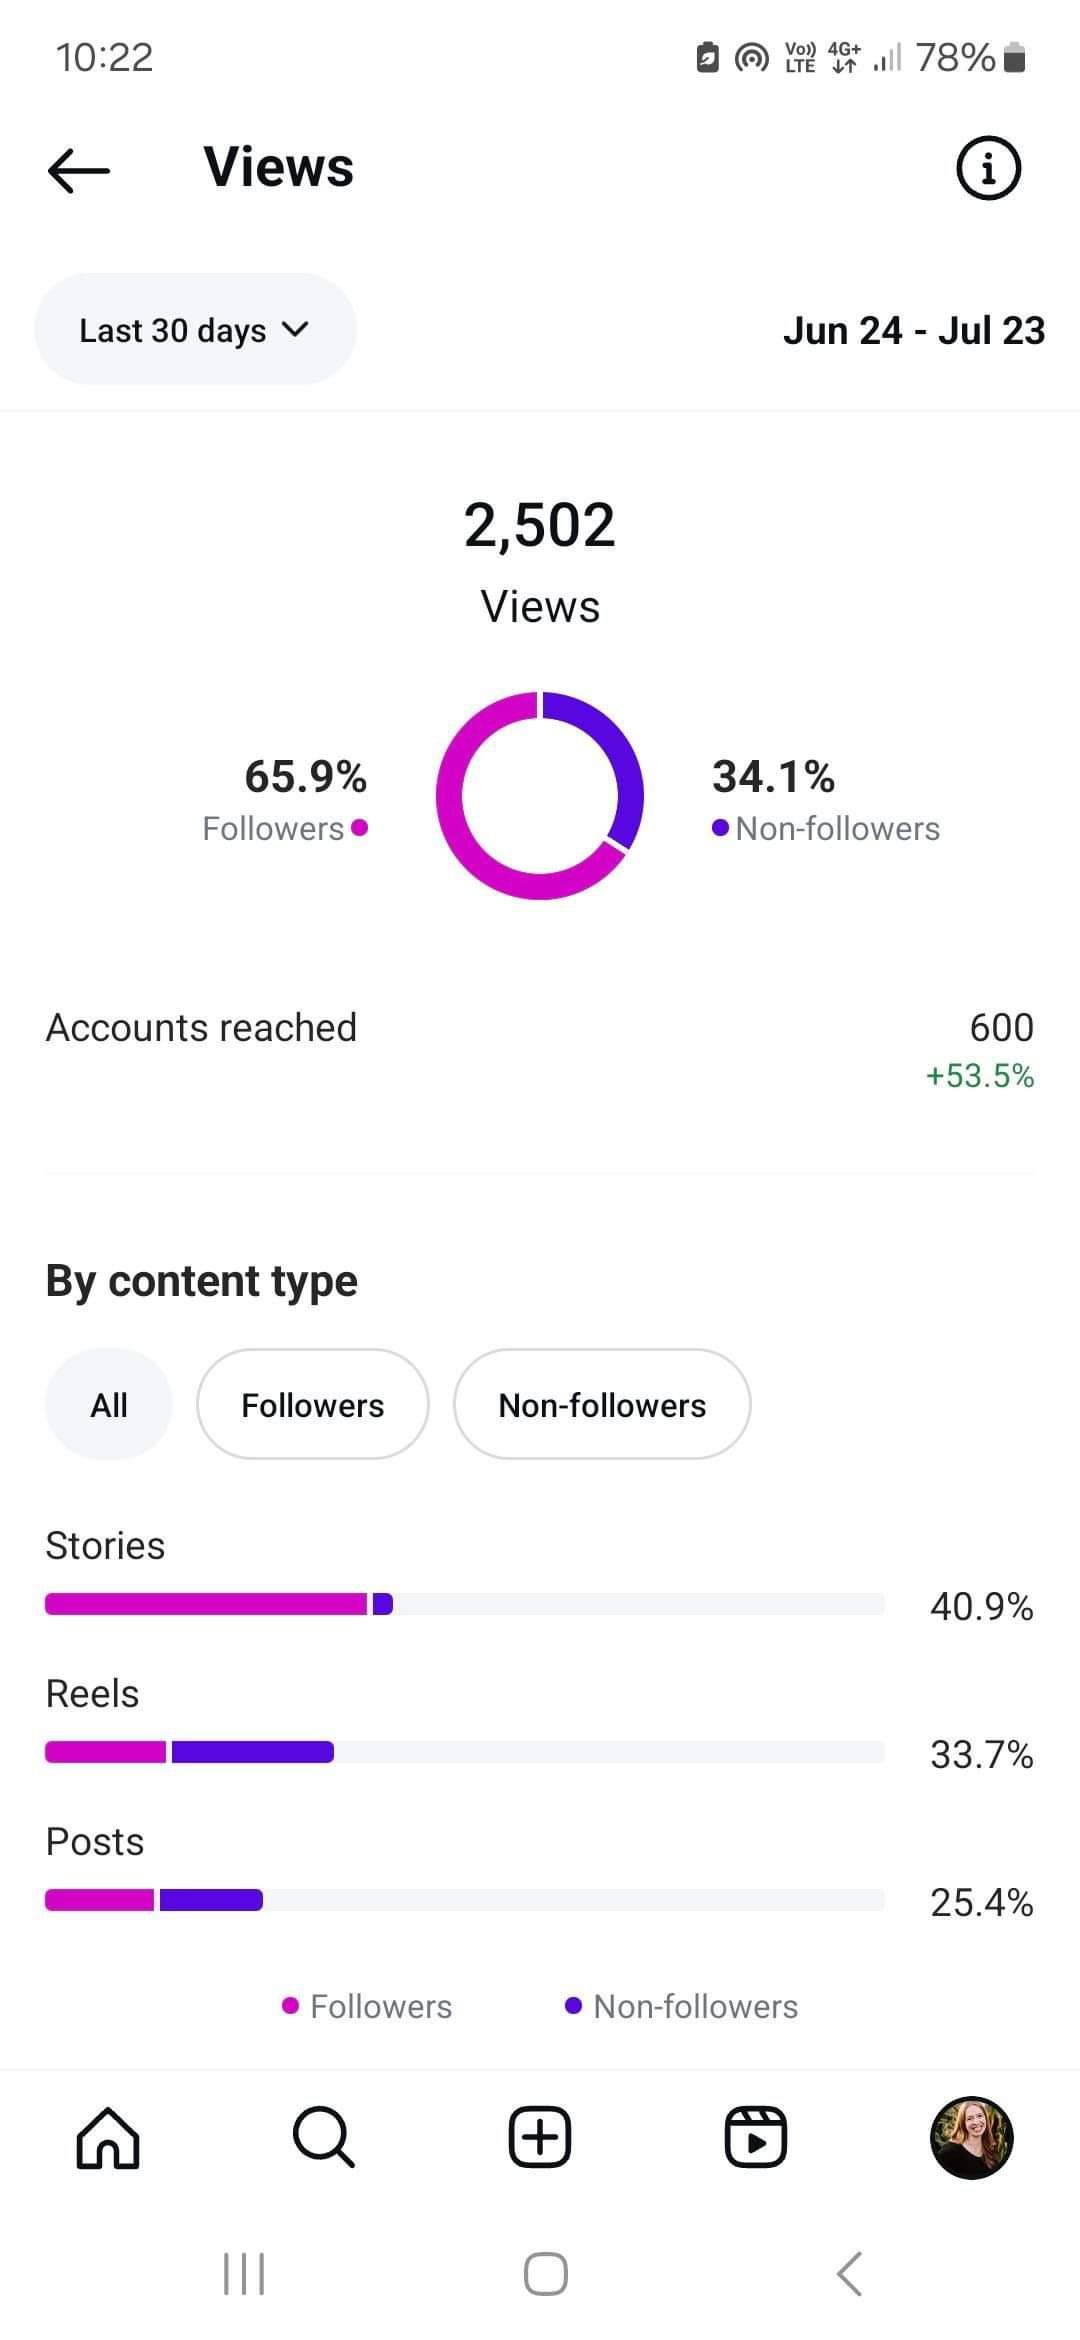This screenshot has width=1080, height=2340.
Task: Go to the Home feed icon
Action: [x=108, y=2137]
